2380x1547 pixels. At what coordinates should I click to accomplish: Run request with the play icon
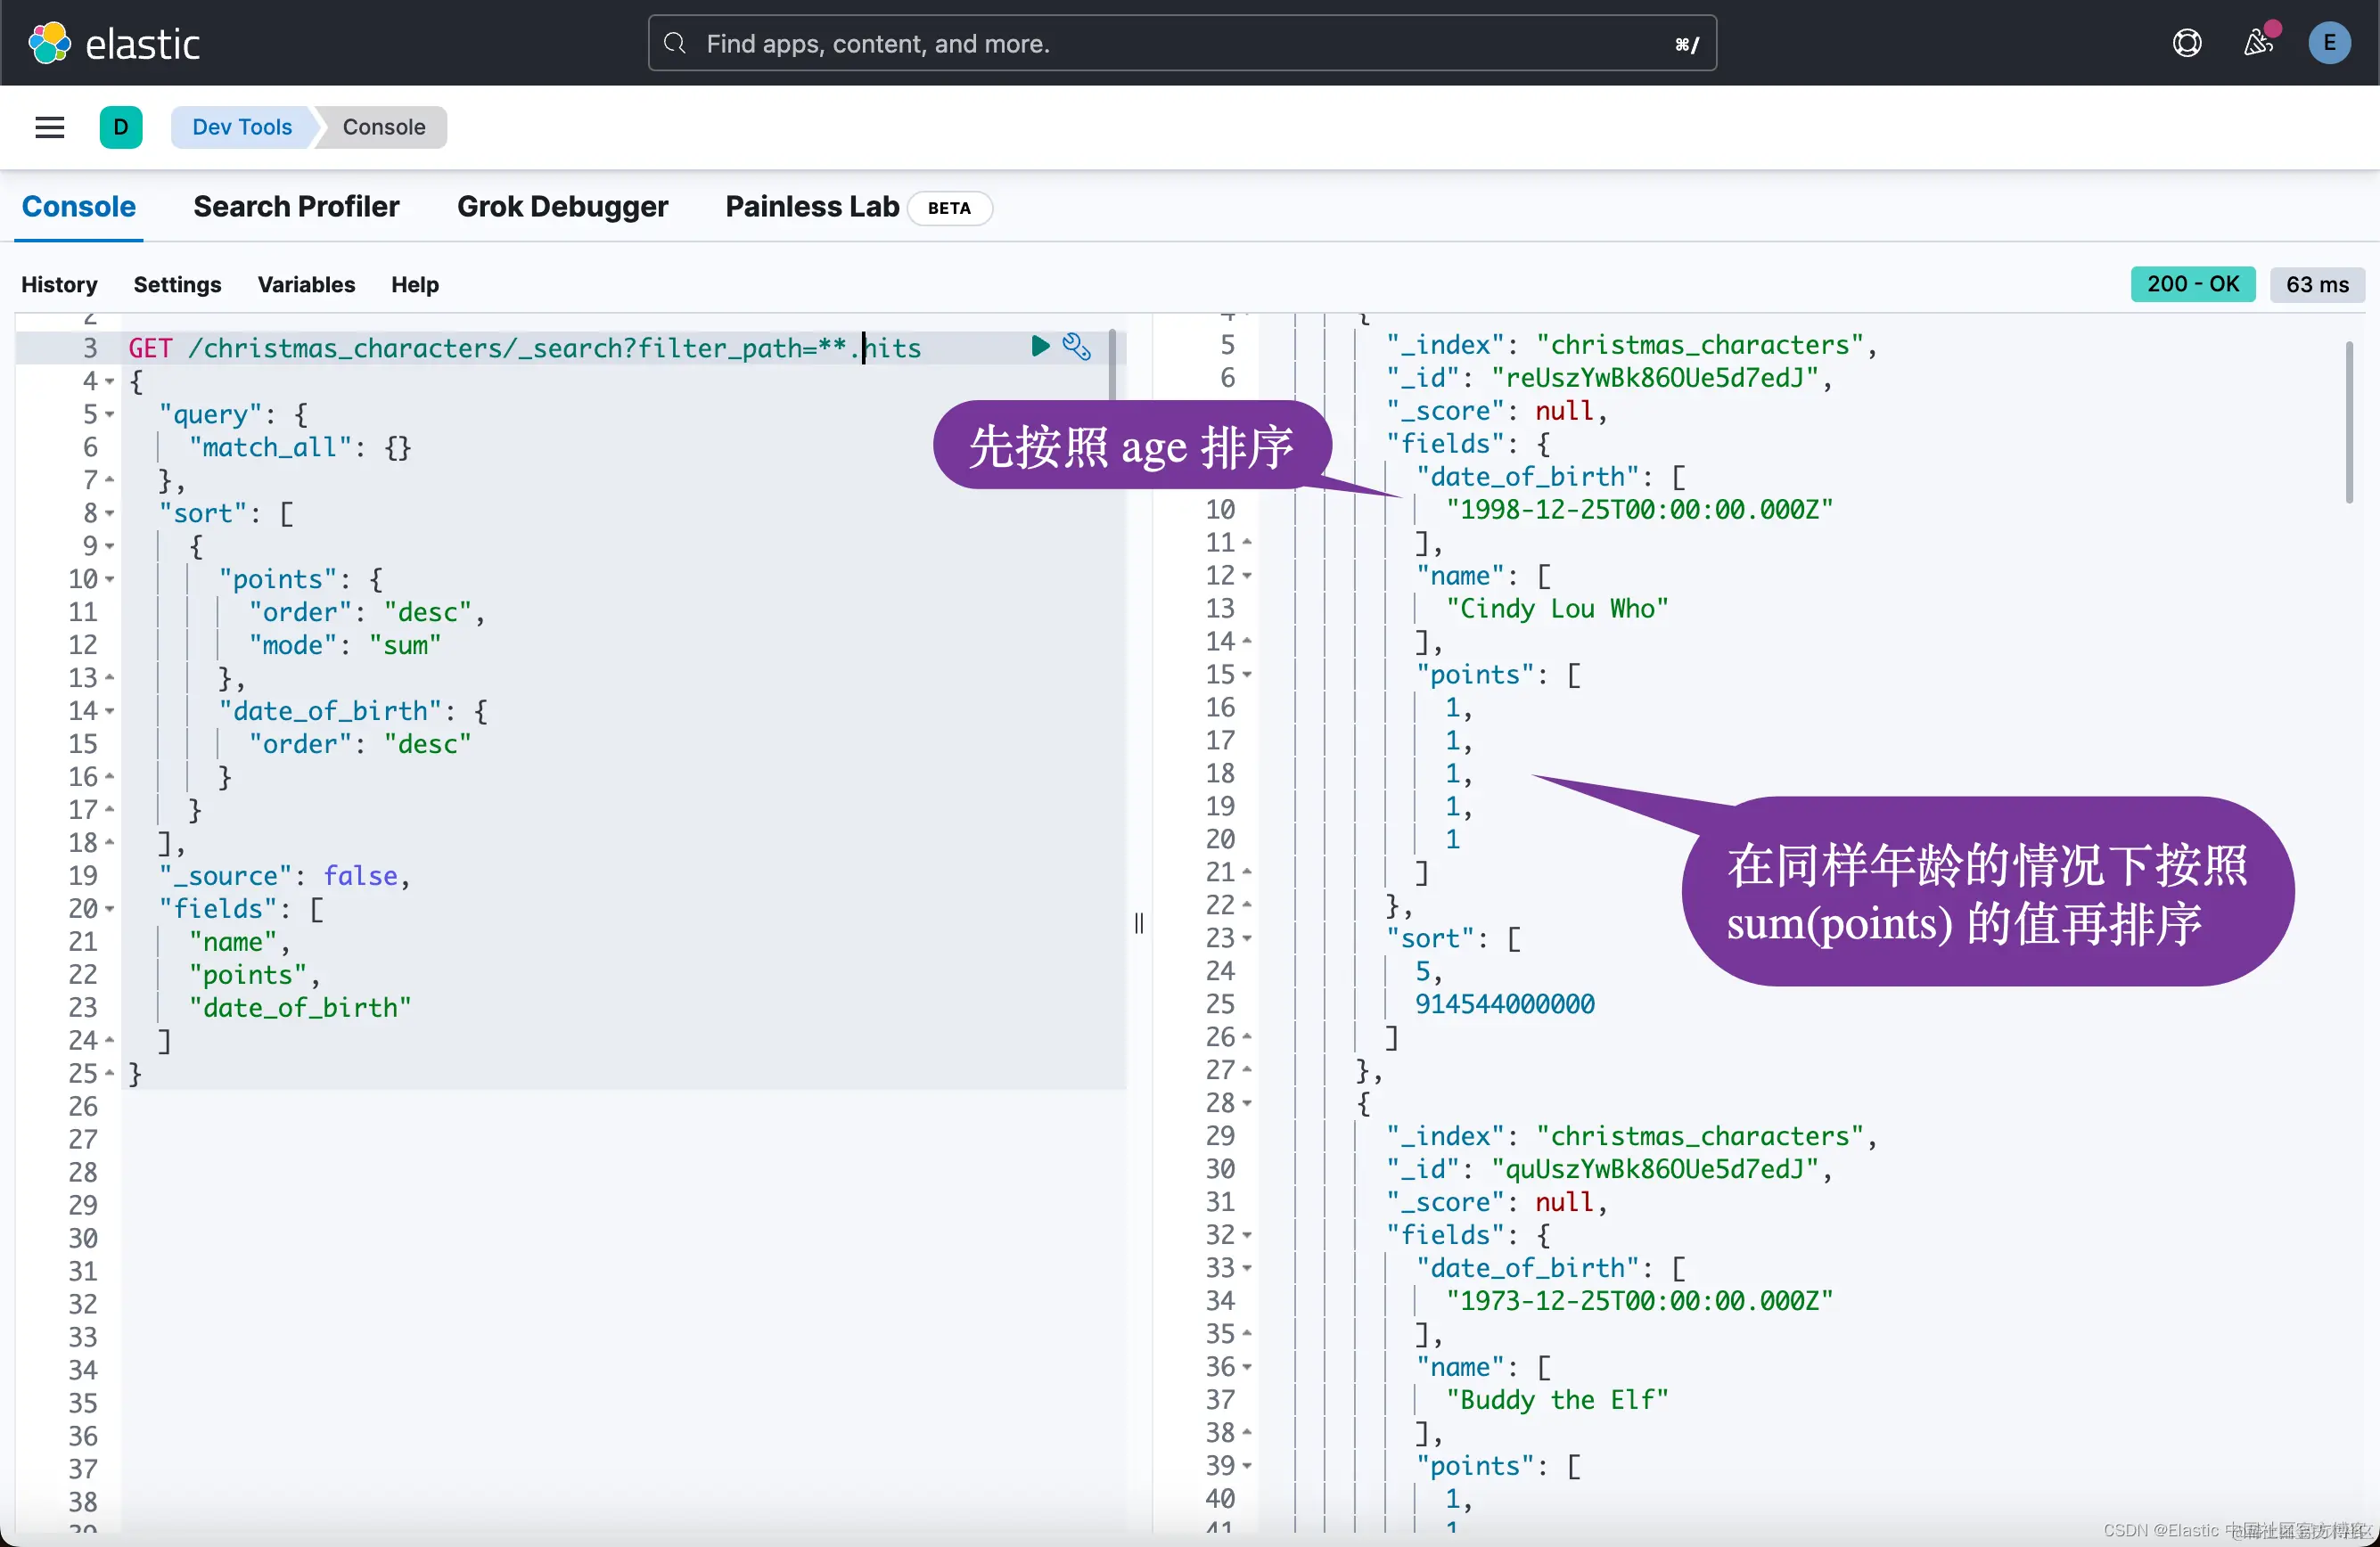pyautogui.click(x=1040, y=346)
